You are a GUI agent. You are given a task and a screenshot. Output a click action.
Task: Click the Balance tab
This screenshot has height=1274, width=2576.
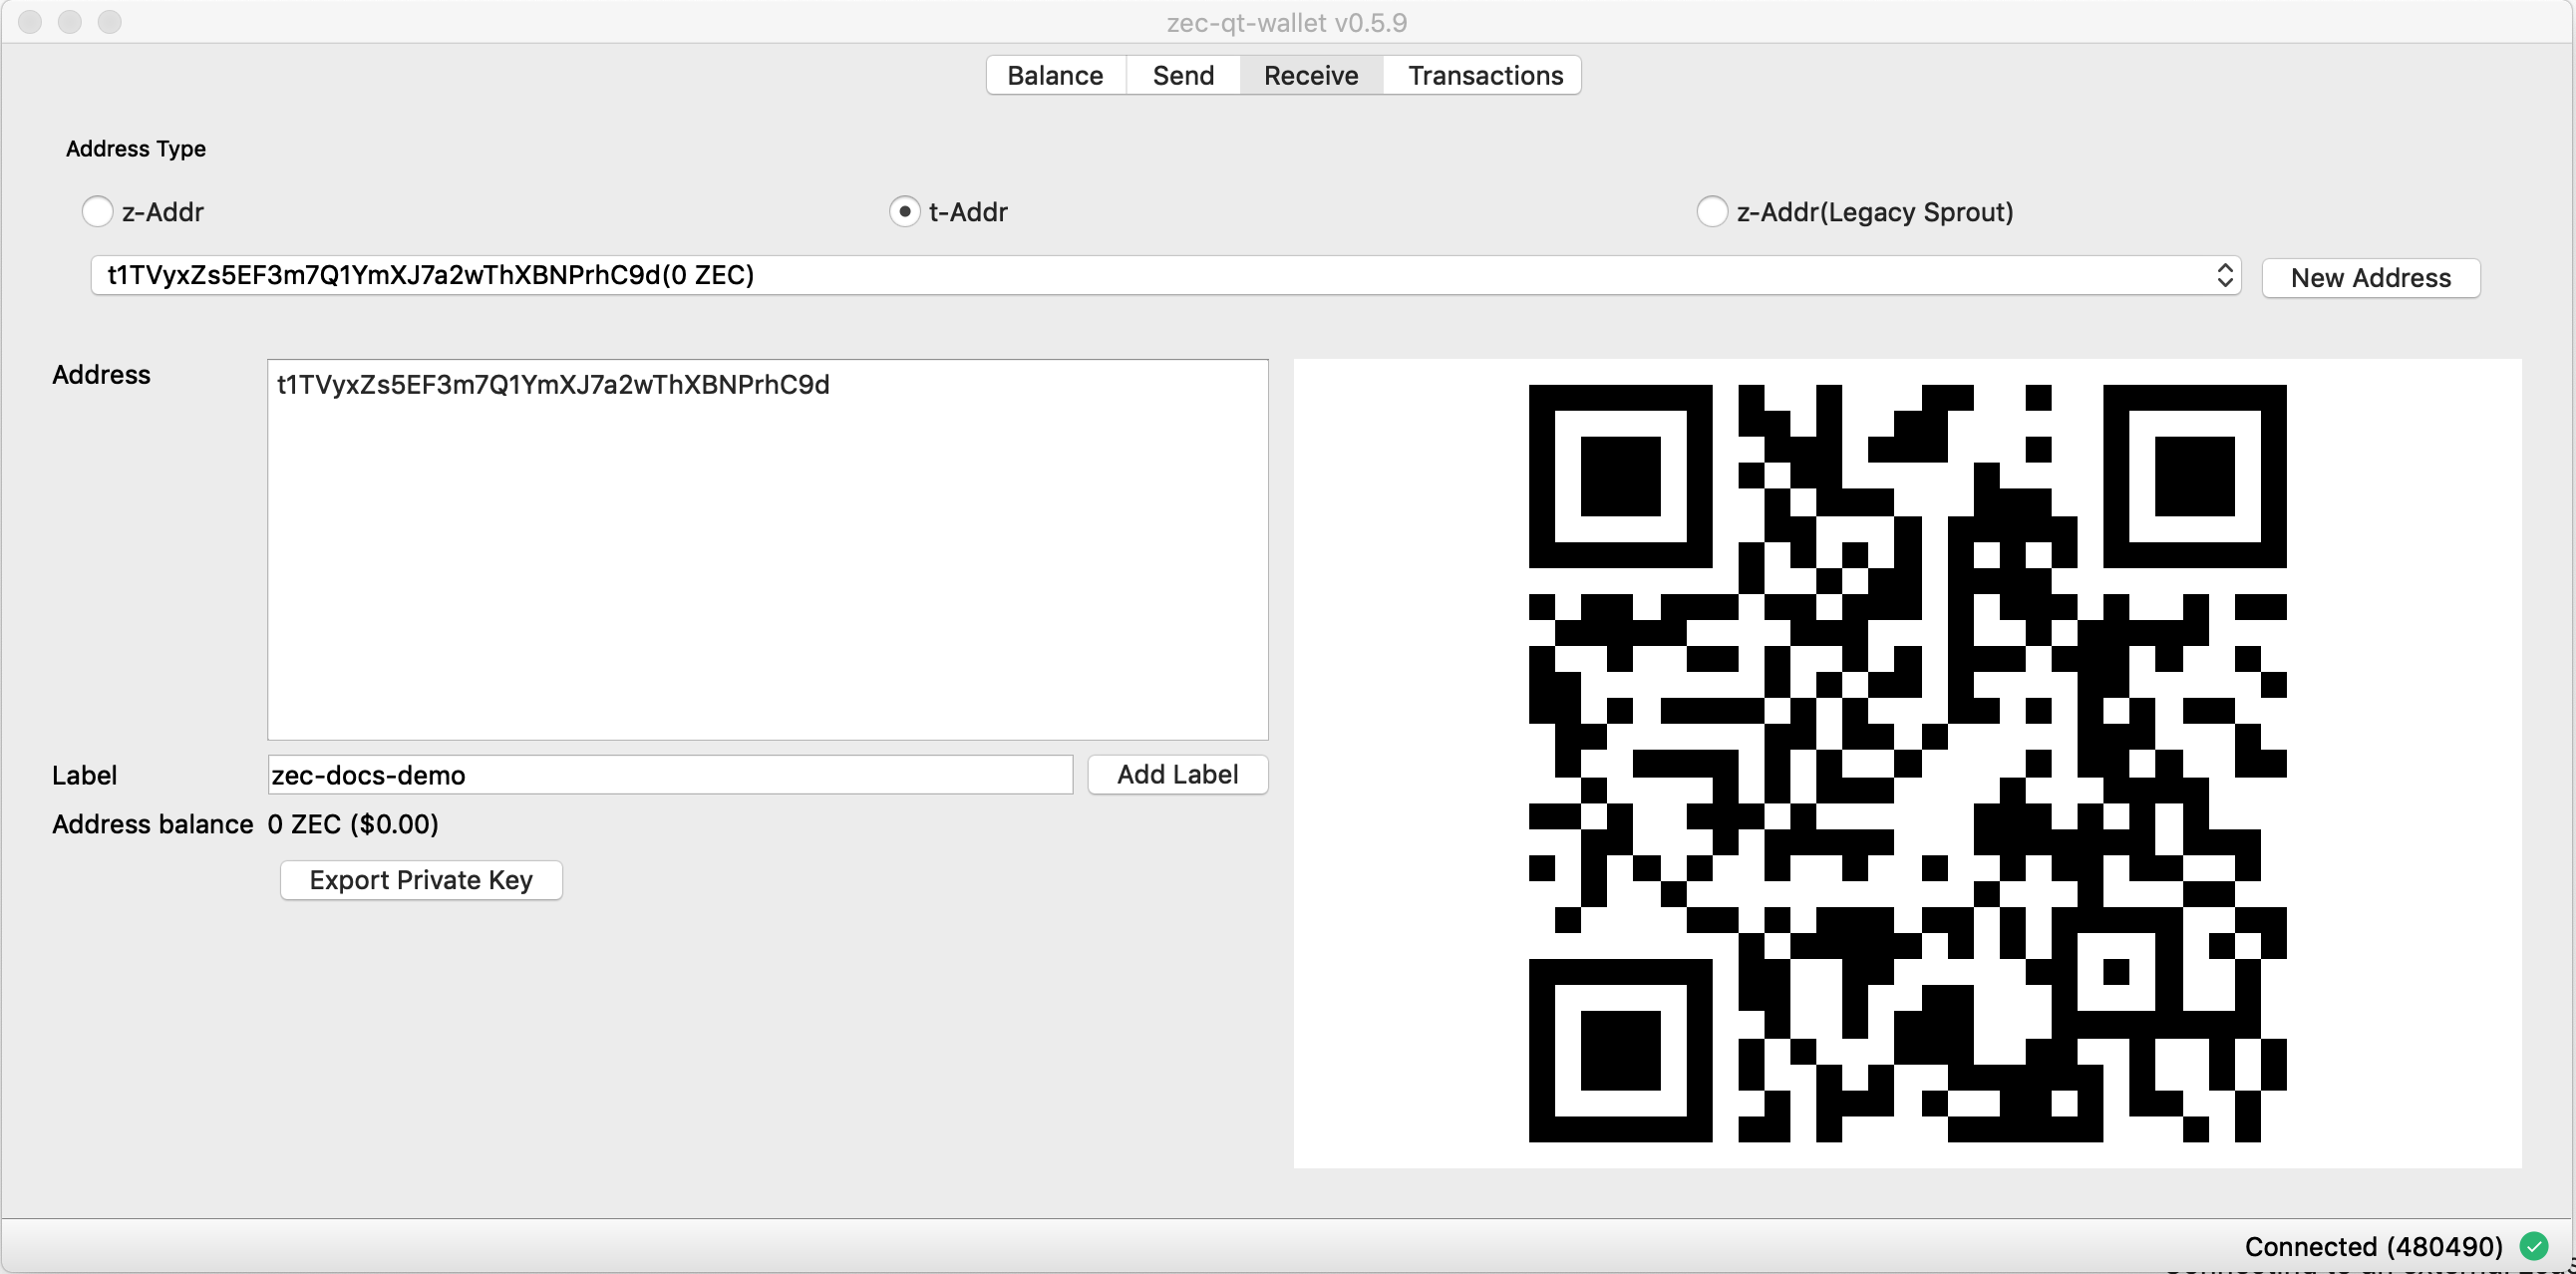pyautogui.click(x=1055, y=74)
